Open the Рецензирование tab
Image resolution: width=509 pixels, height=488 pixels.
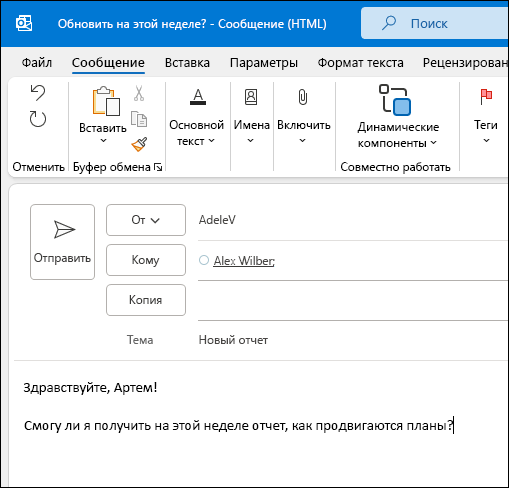pos(465,63)
